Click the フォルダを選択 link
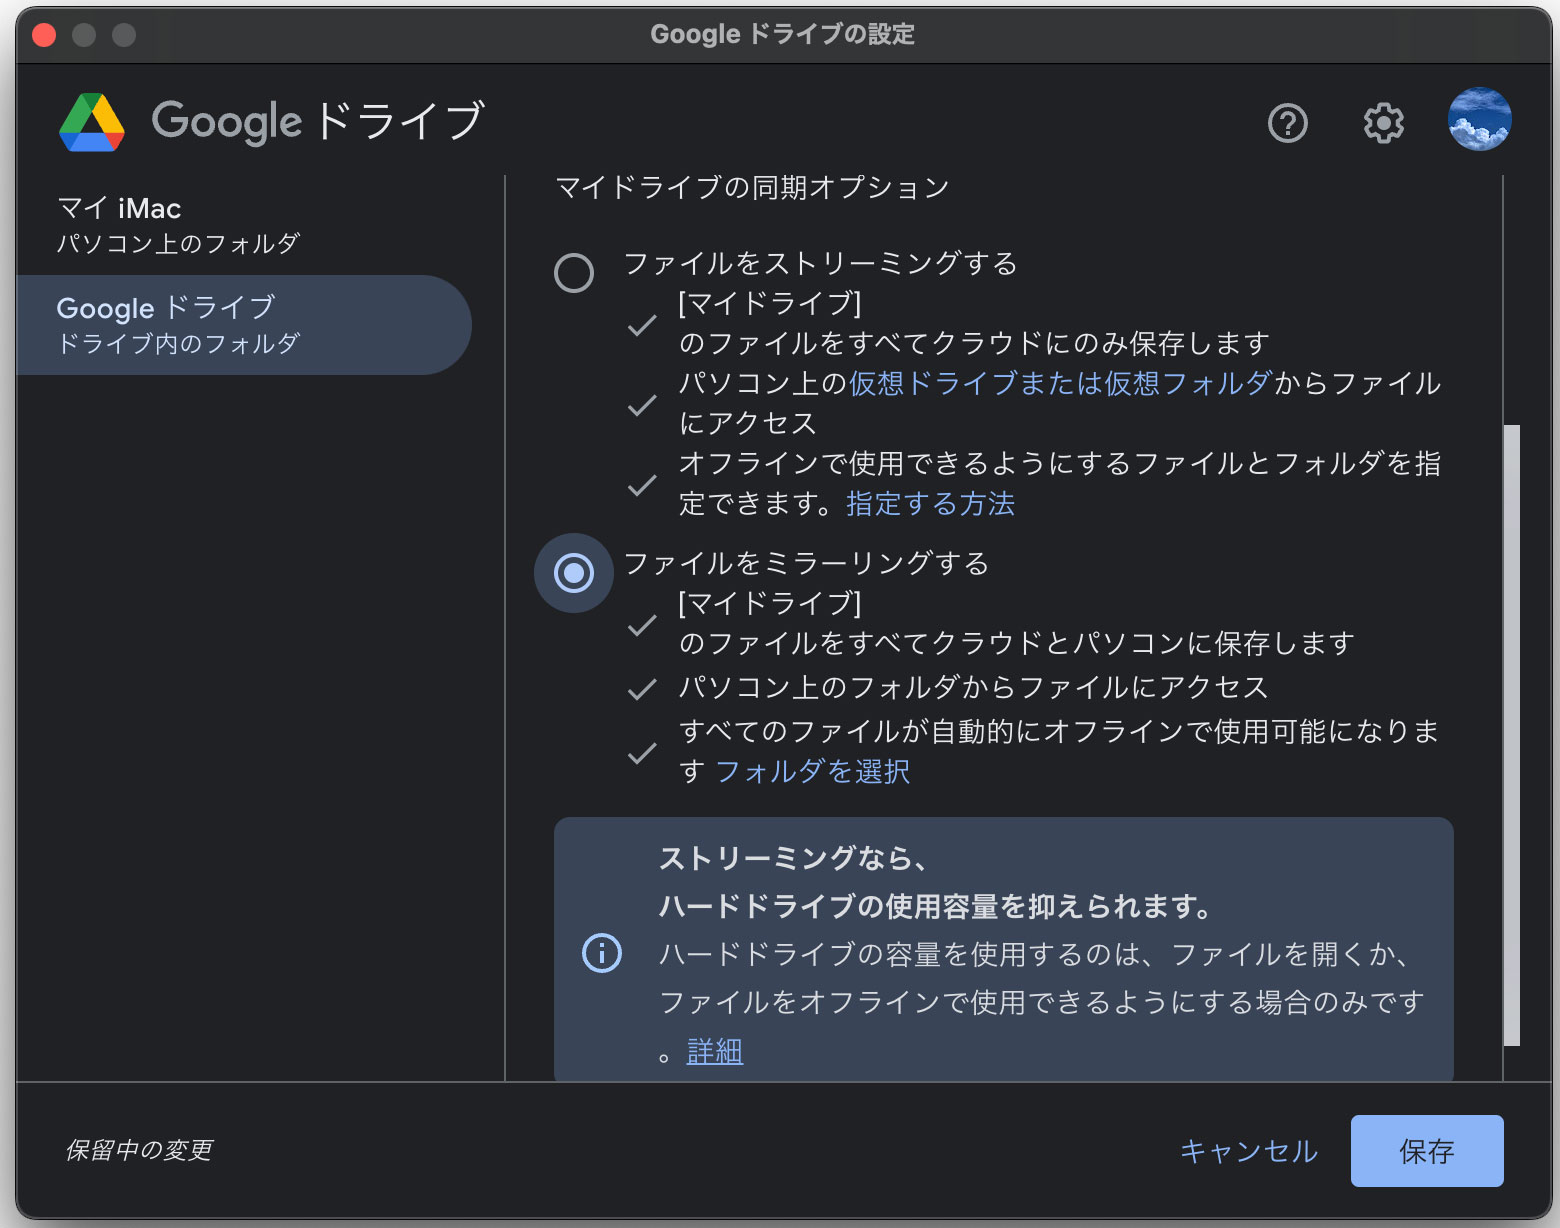Screen dimensions: 1560x1228 [x=813, y=771]
